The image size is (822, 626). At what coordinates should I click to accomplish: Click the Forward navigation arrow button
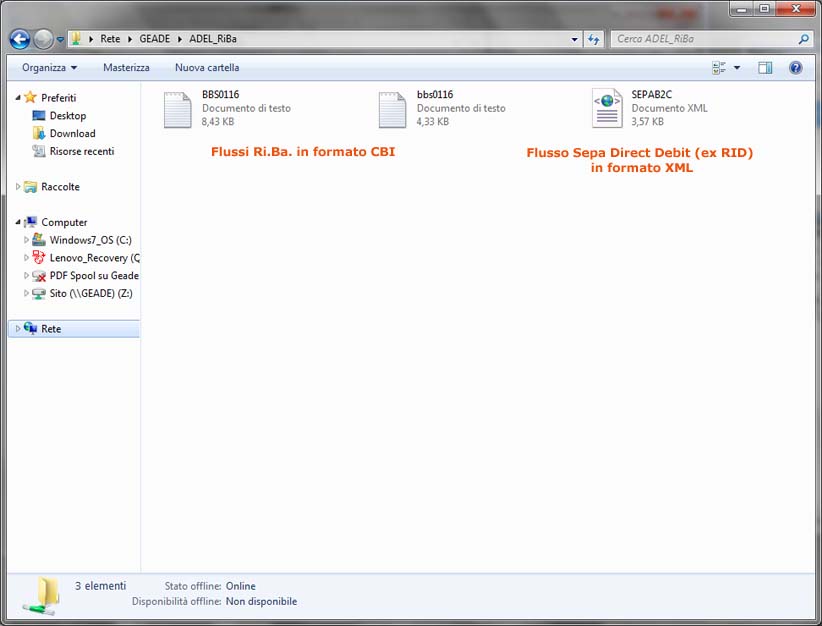pos(43,39)
